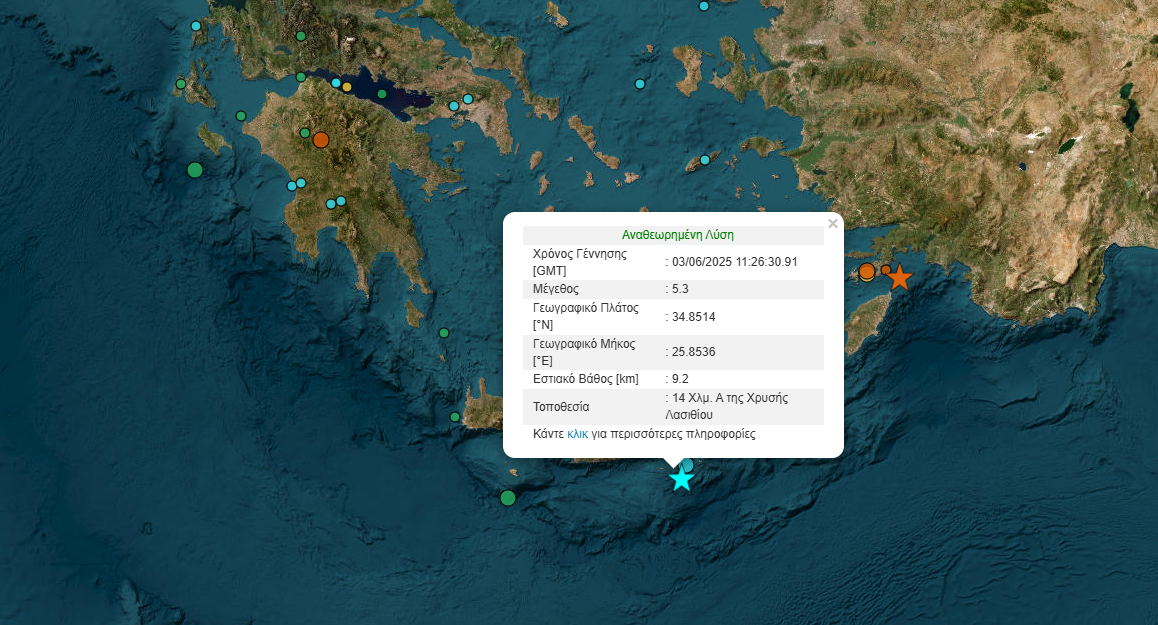Select the cyan circle at the map's top edge

pyautogui.click(x=704, y=6)
